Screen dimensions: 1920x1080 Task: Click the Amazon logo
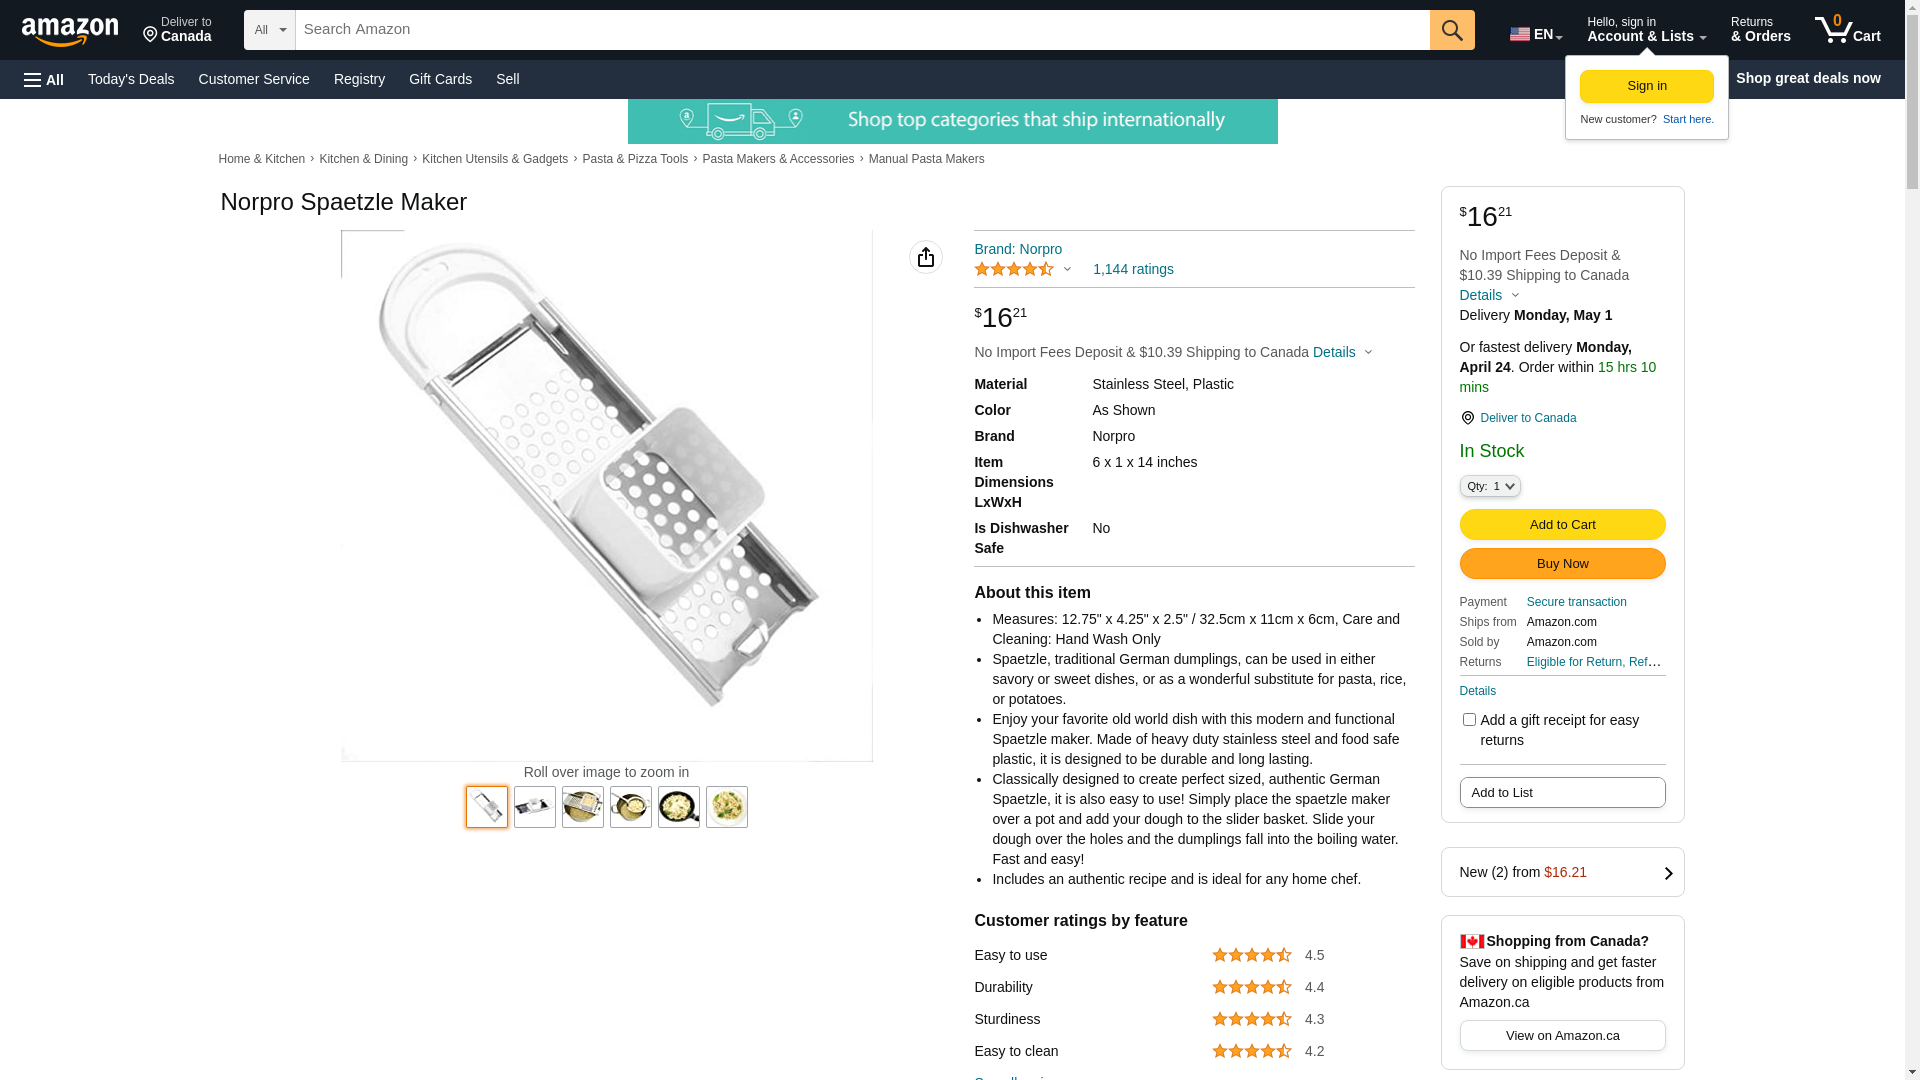point(70,31)
